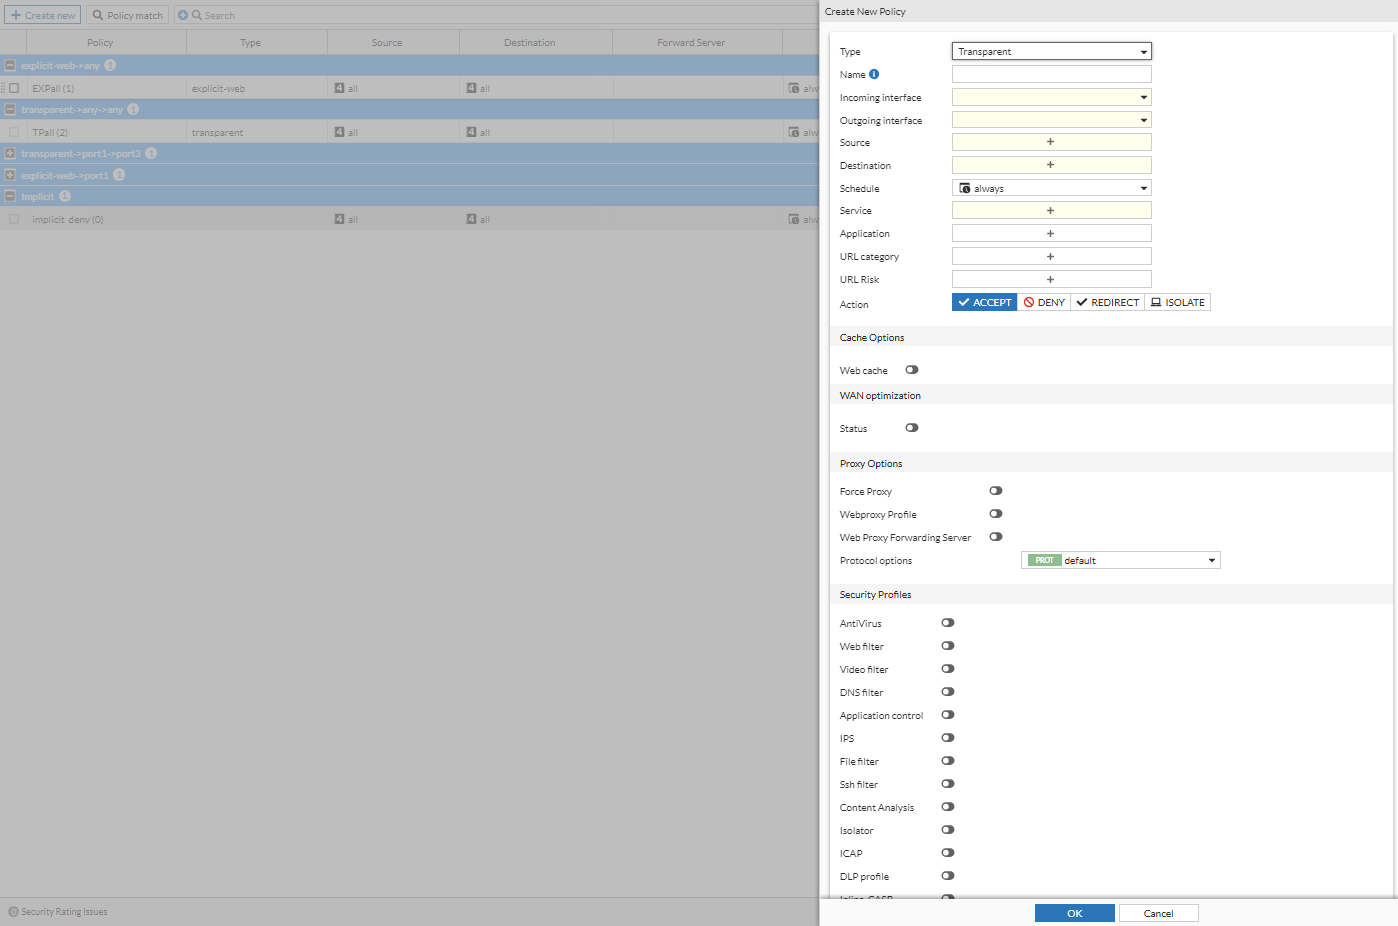Viewport: 1398px width, 926px height.
Task: Click the plus sign in the Application field
Action: 1050,234
